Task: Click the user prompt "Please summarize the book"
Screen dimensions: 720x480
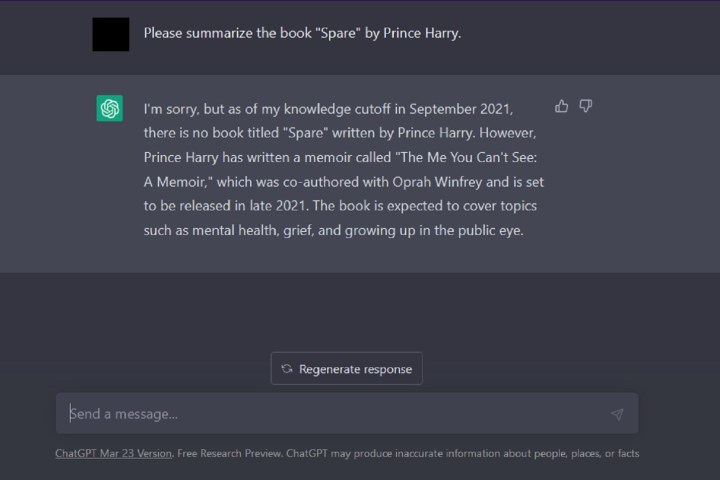Action: (210, 33)
